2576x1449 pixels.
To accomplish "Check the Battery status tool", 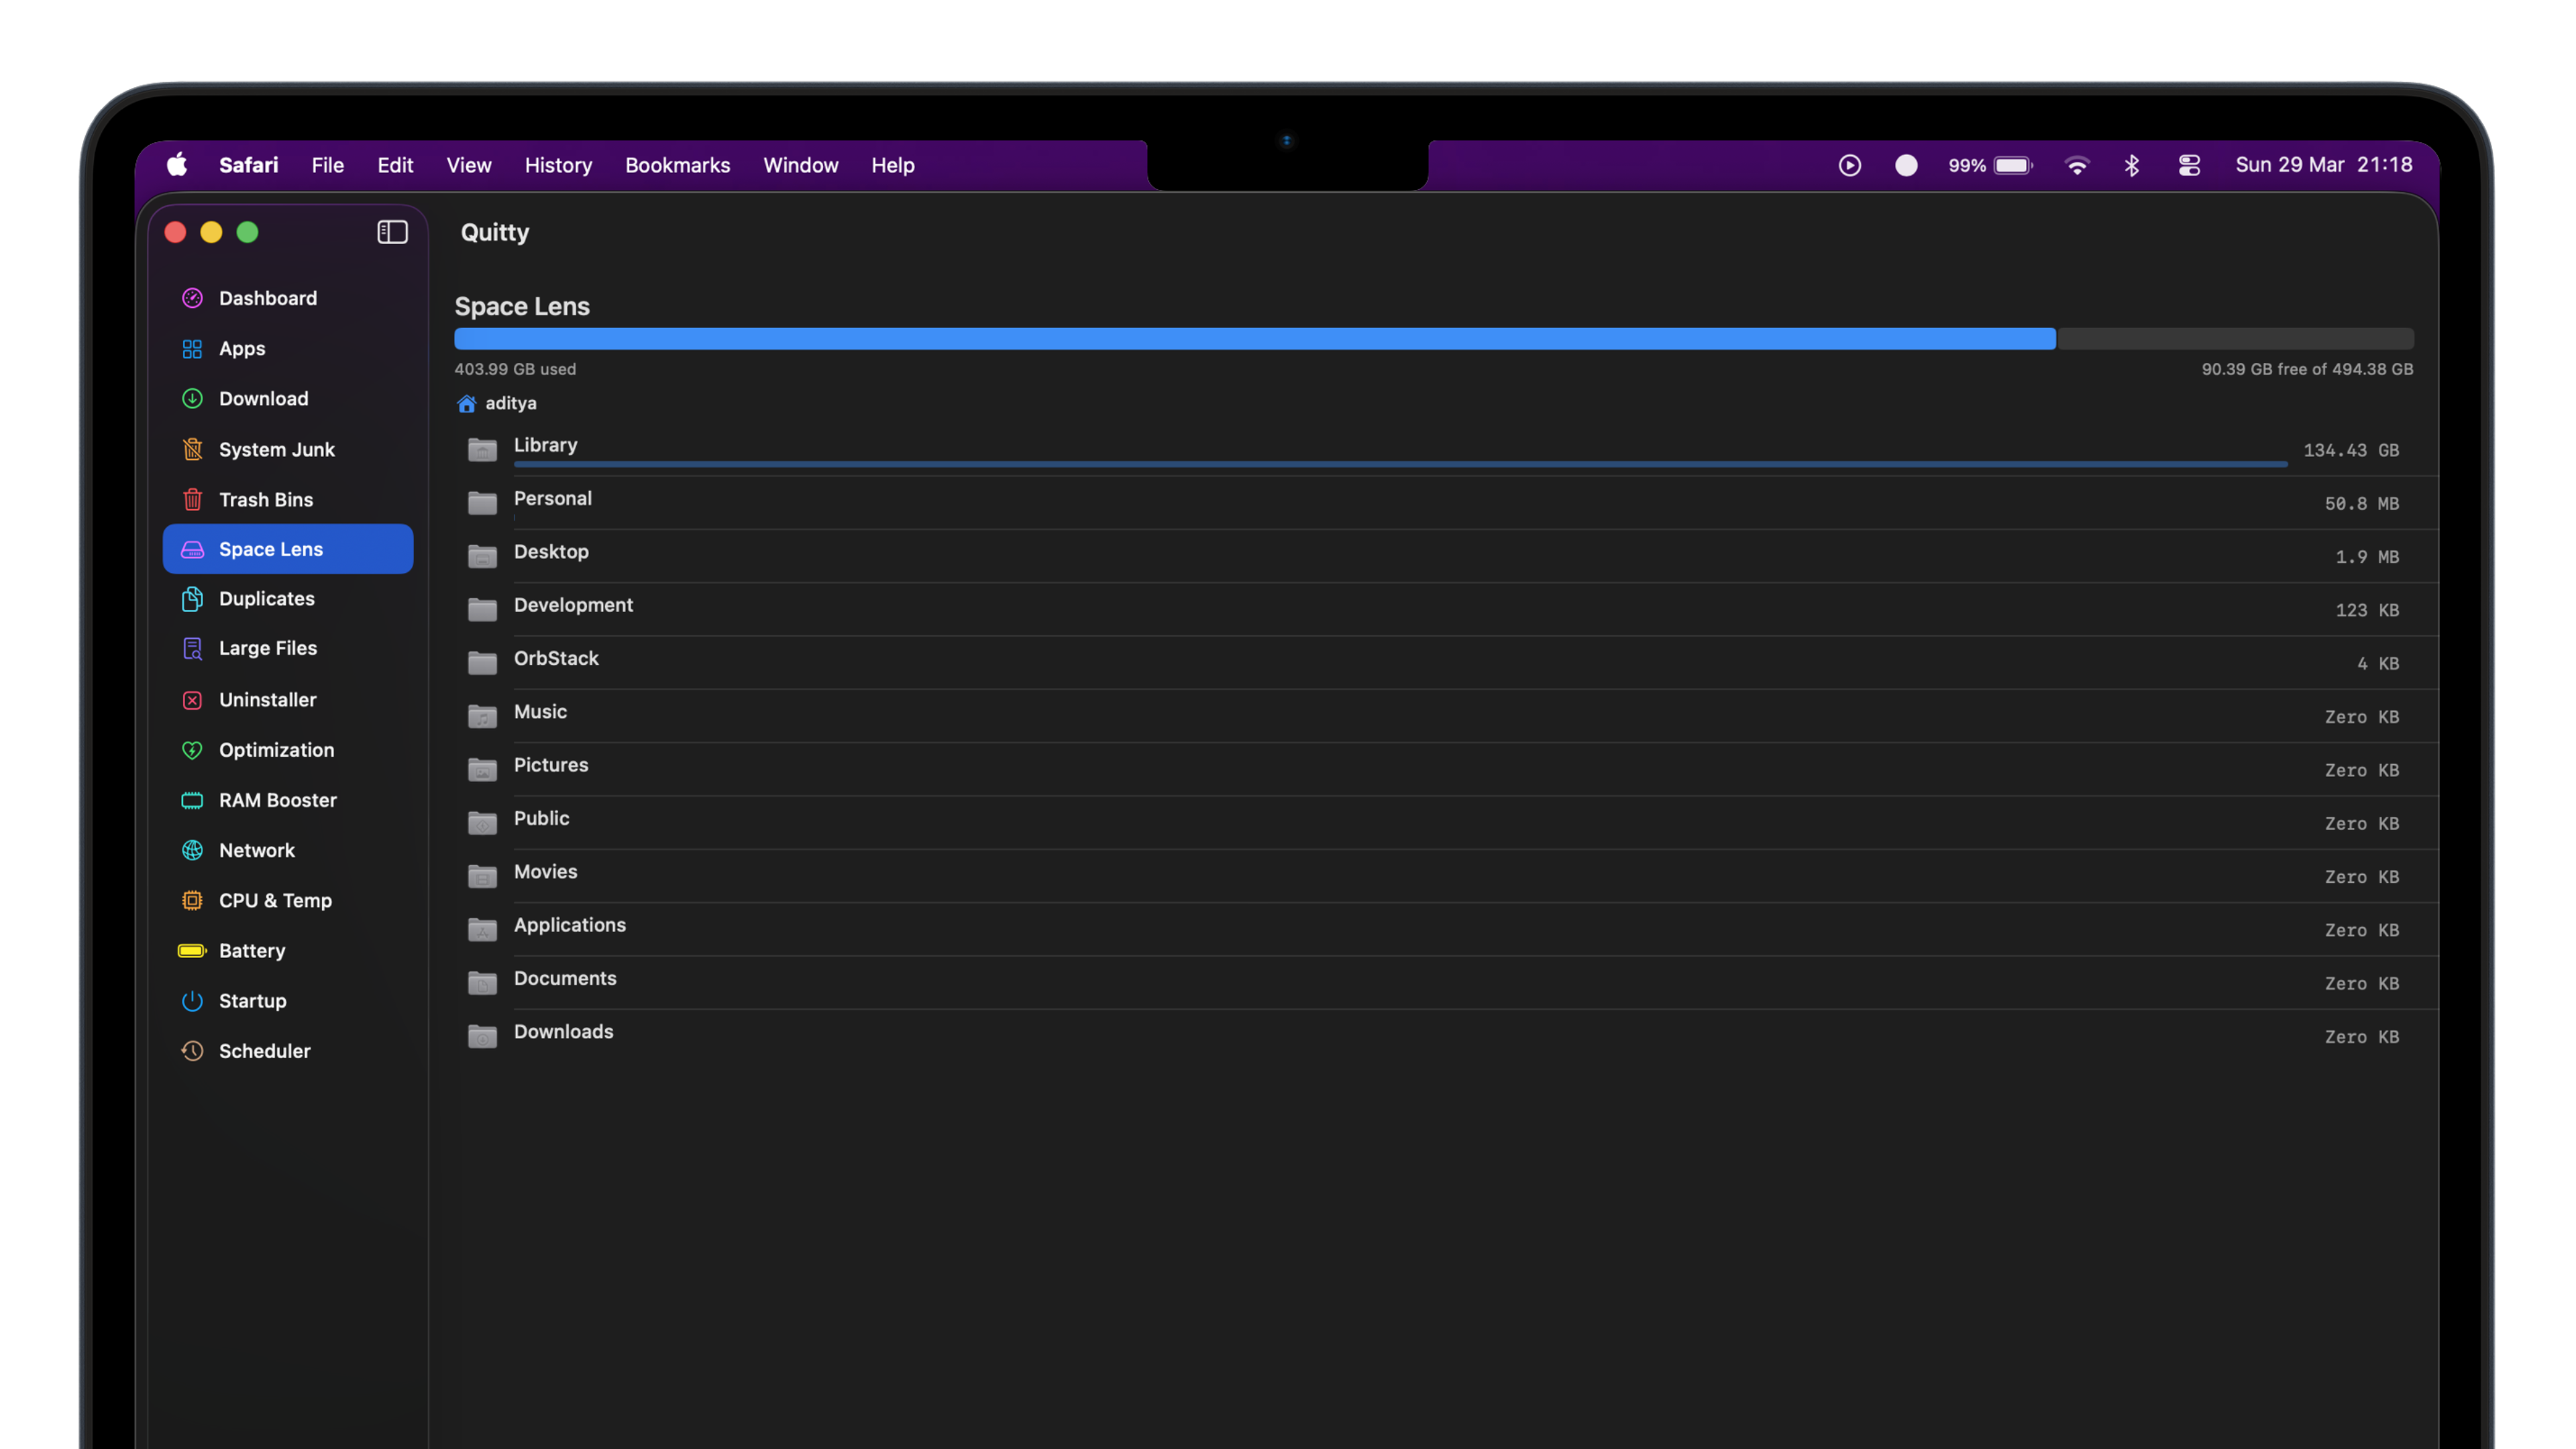I will pyautogui.click(x=251, y=950).
